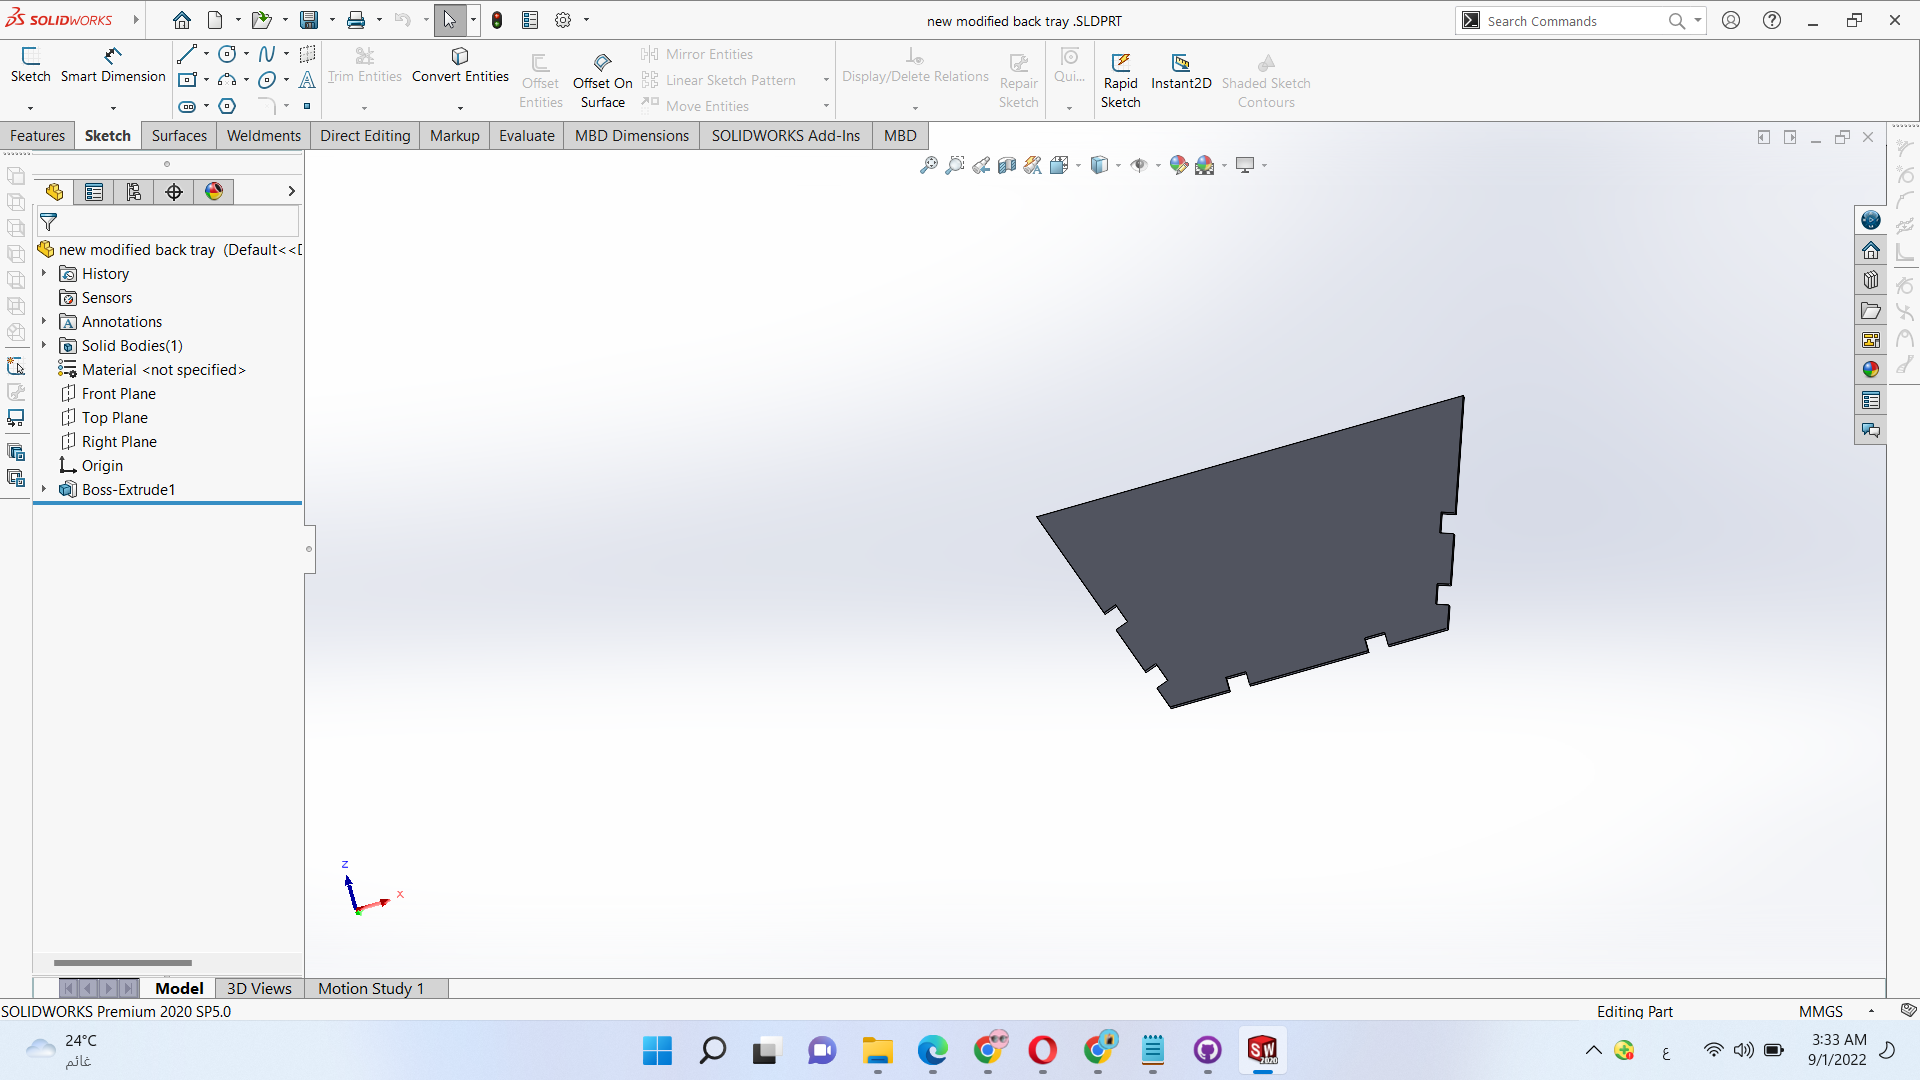This screenshot has width=1920, height=1080.
Task: Open the ConfigurationManager tab icon
Action: 134,192
